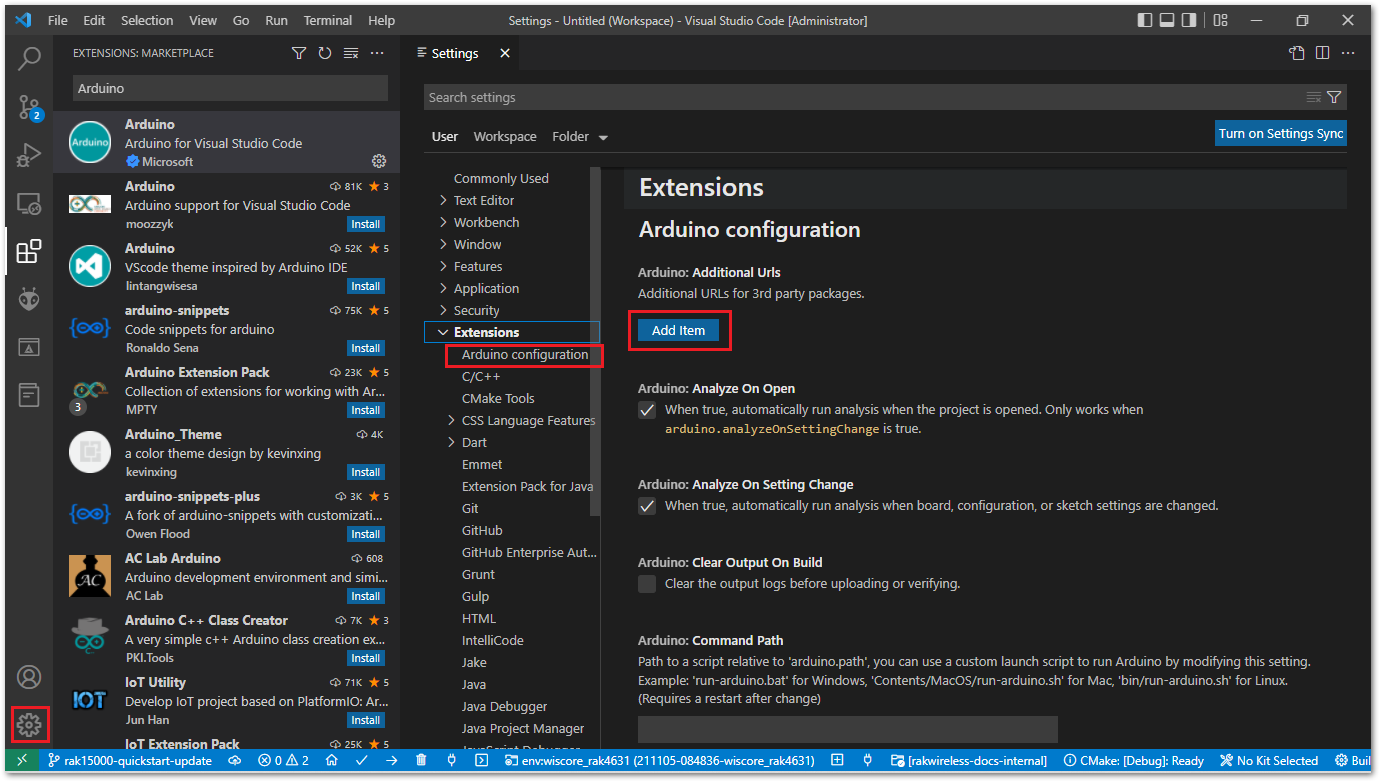The height and width of the screenshot is (782, 1380).
Task: Click PlatformIO Build checkmark in status bar
Action: click(361, 761)
